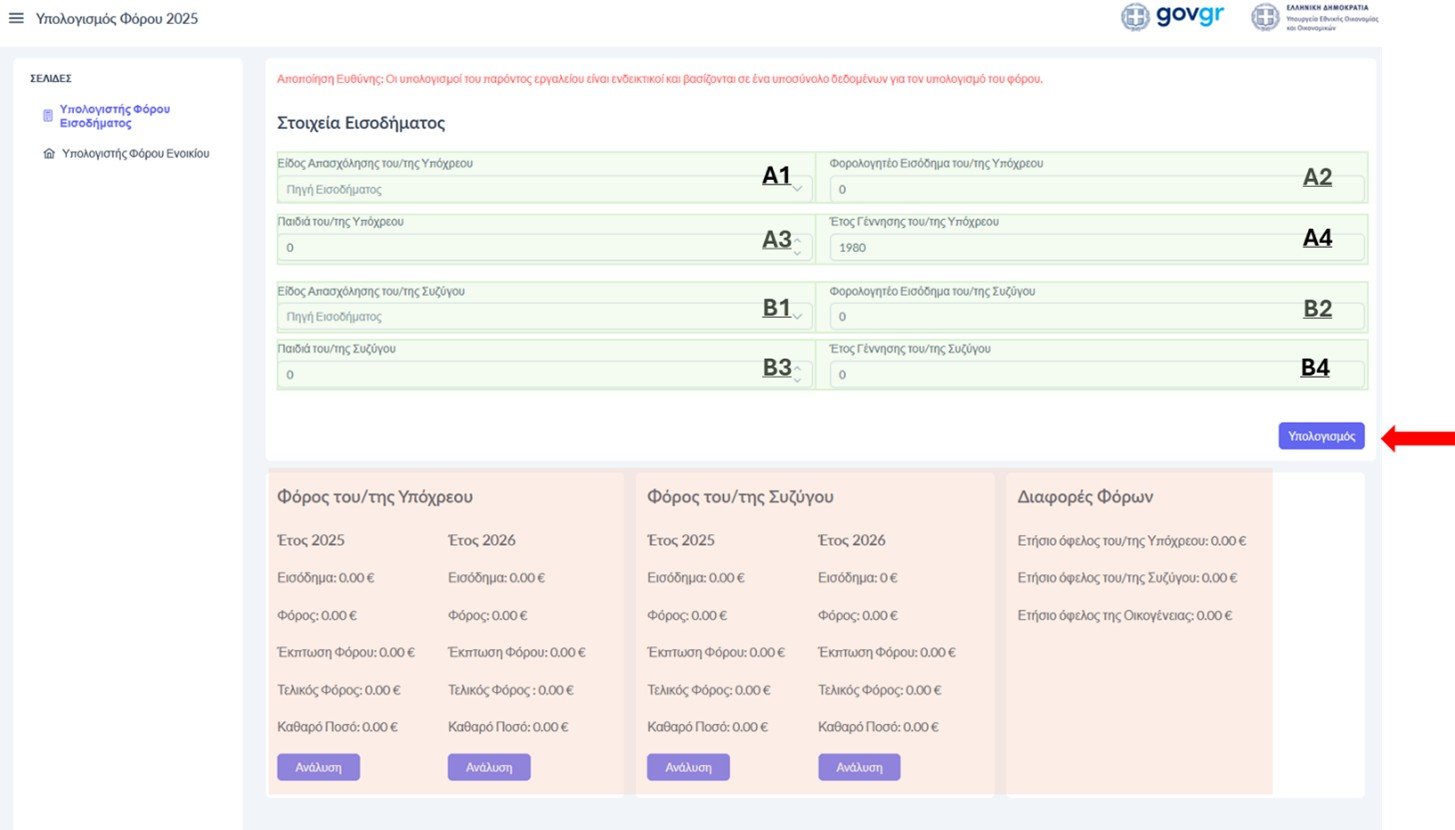Click the taxpayer children number stepper arrows

click(797, 246)
